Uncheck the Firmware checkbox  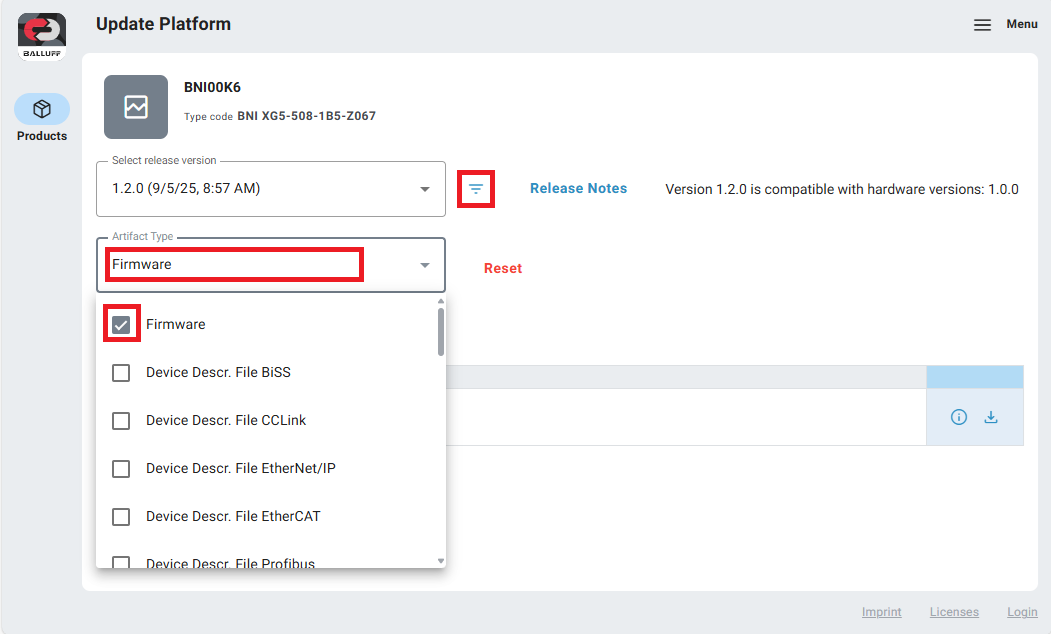tap(121, 325)
